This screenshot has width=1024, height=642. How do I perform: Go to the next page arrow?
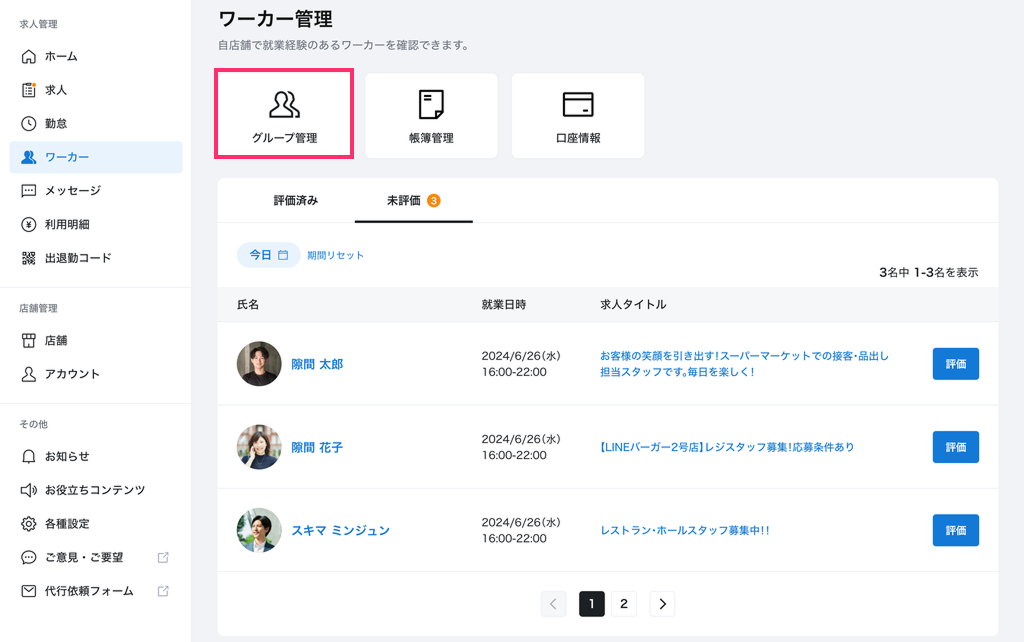pyautogui.click(x=662, y=603)
